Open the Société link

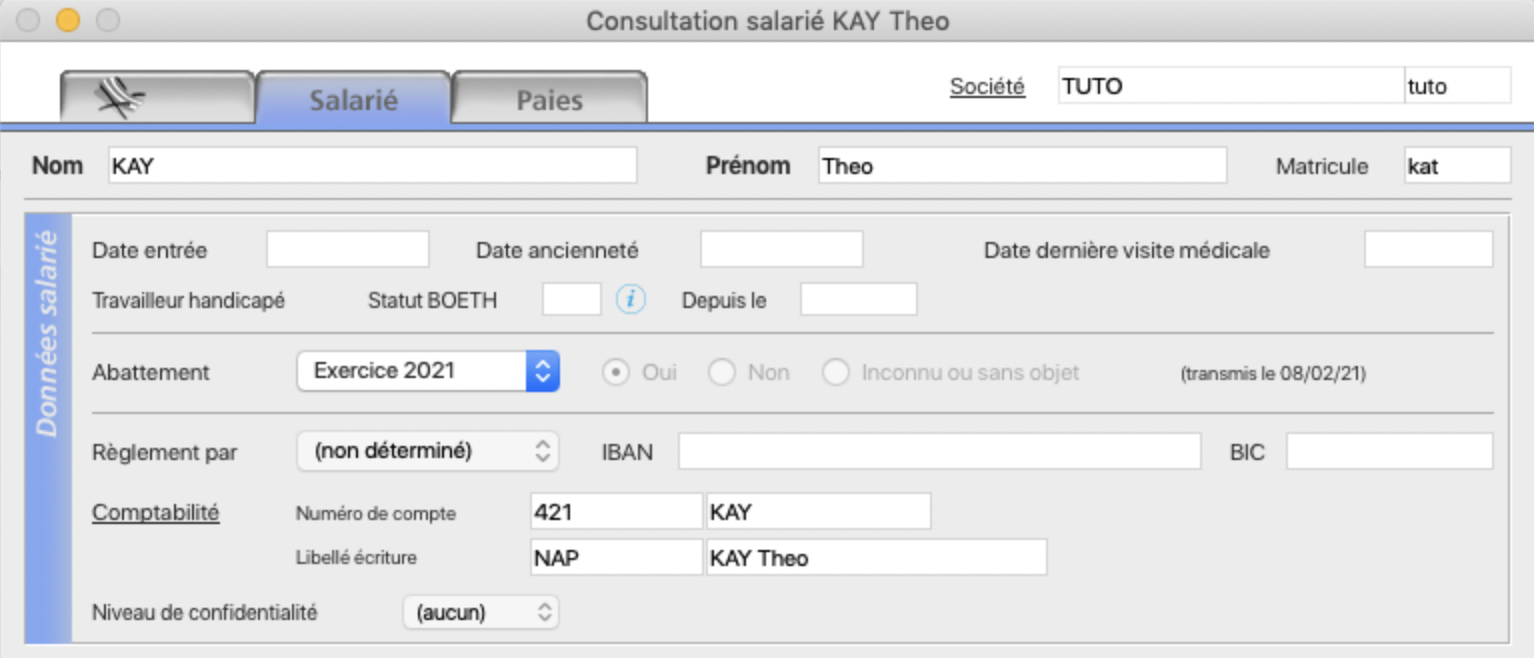987,87
